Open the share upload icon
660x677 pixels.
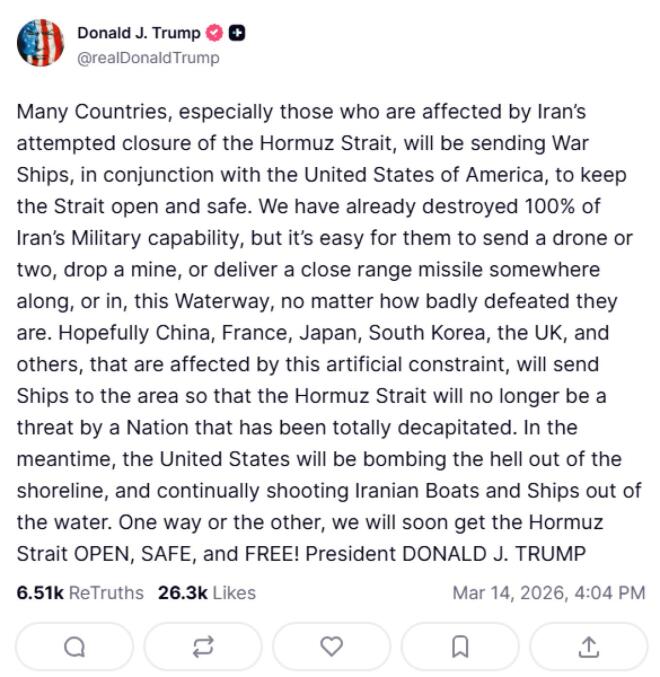click(x=588, y=647)
